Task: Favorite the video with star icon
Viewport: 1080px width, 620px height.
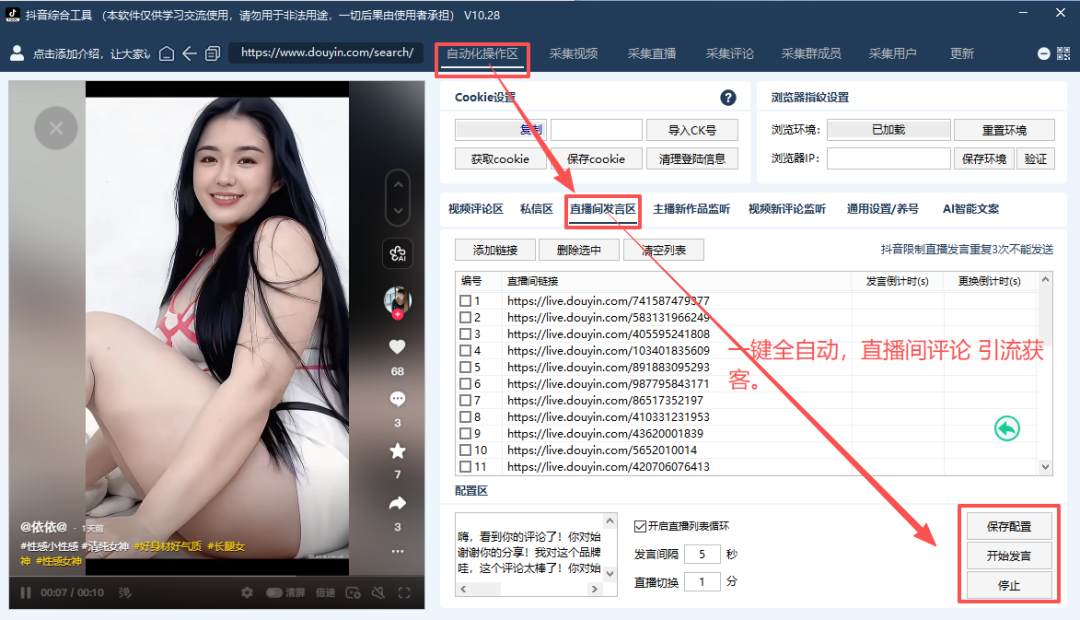Action: click(397, 451)
